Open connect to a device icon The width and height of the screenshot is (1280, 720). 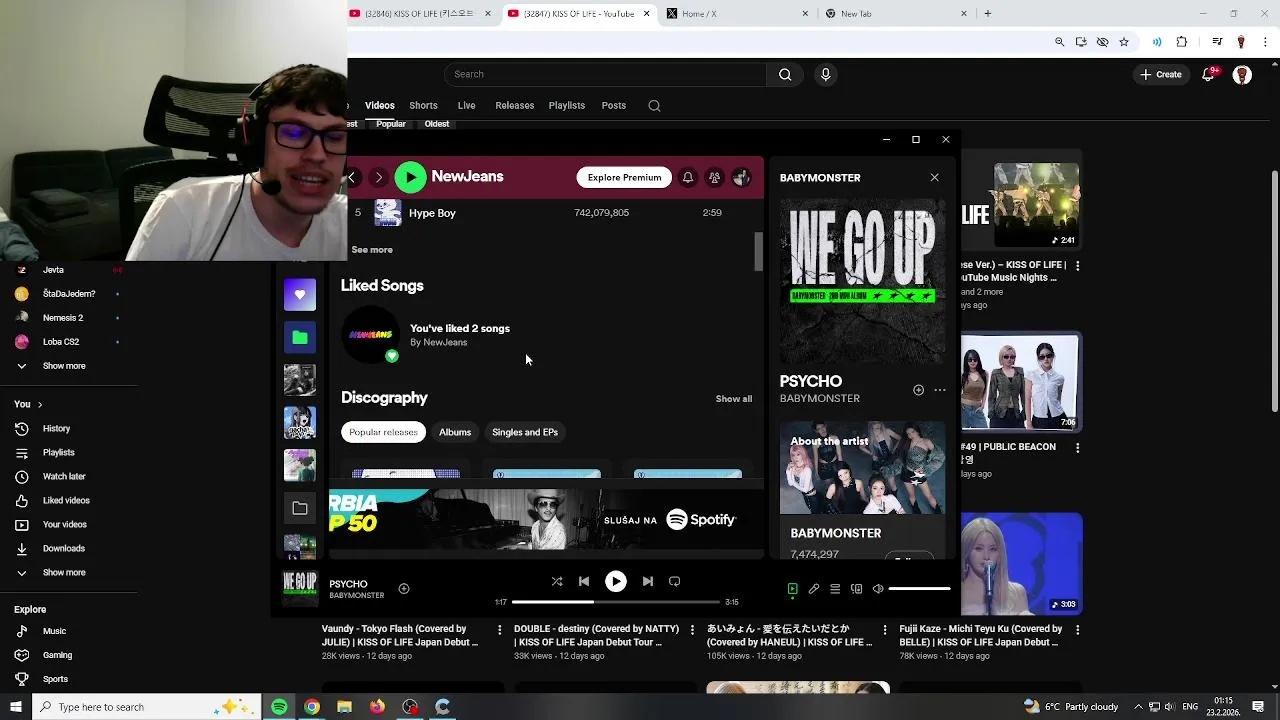point(856,589)
